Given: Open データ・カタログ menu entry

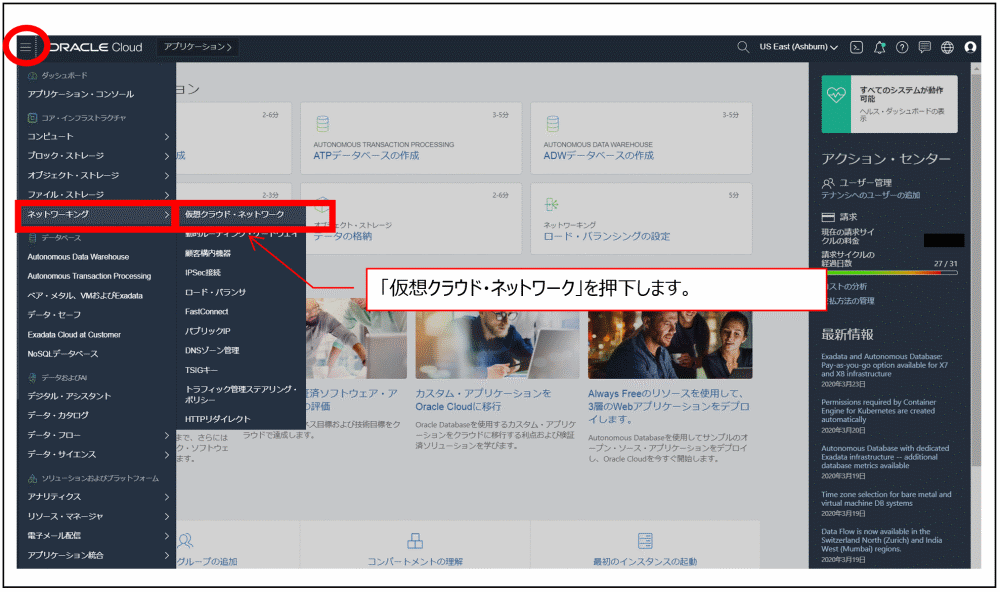Looking at the screenshot, I should click(58, 415).
